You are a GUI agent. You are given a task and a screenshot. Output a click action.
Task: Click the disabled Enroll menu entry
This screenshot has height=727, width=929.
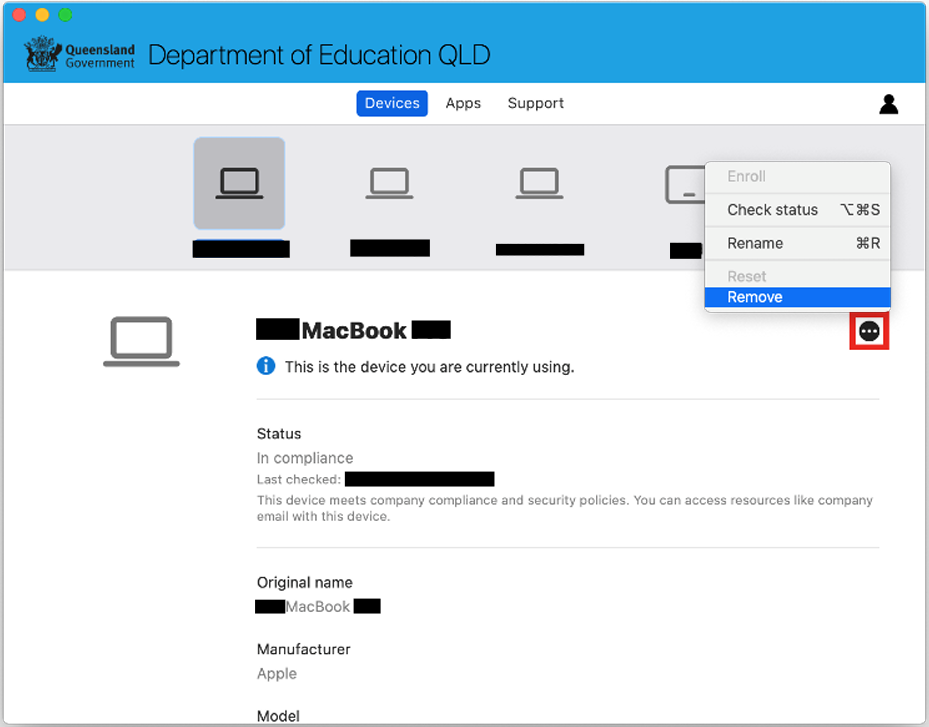[x=797, y=177]
